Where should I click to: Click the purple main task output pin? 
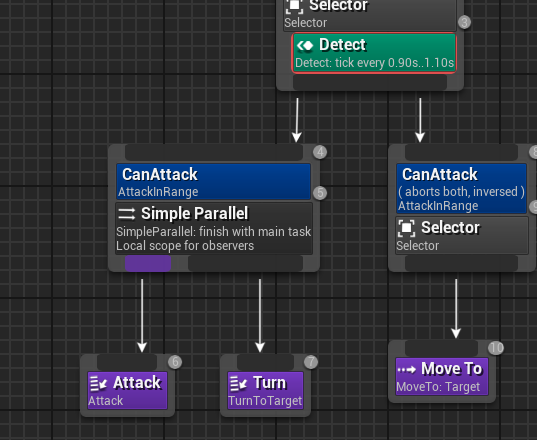(148, 263)
